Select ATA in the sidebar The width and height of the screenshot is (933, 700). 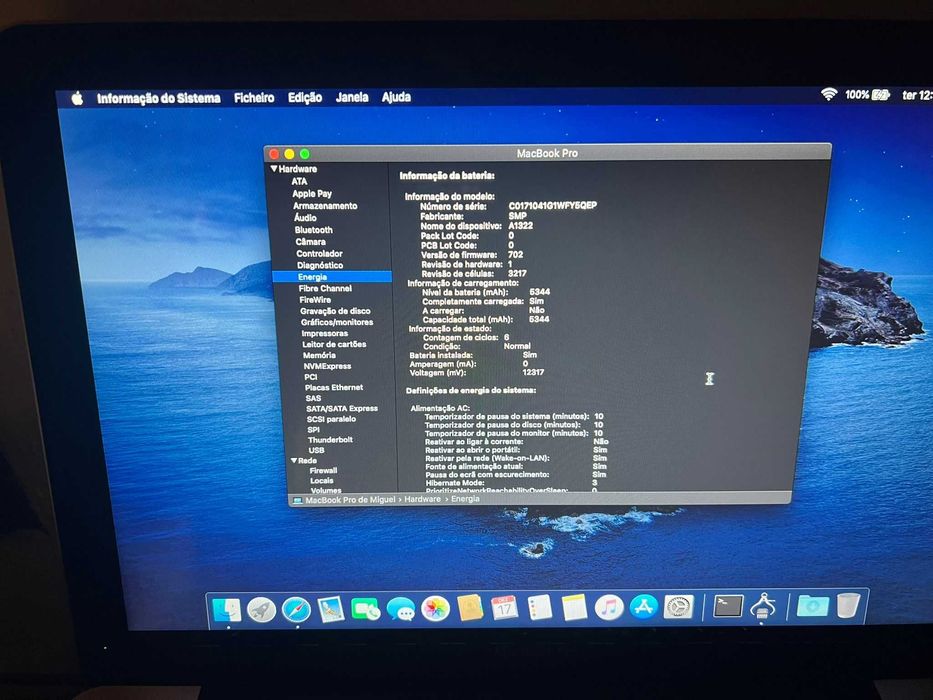(299, 182)
